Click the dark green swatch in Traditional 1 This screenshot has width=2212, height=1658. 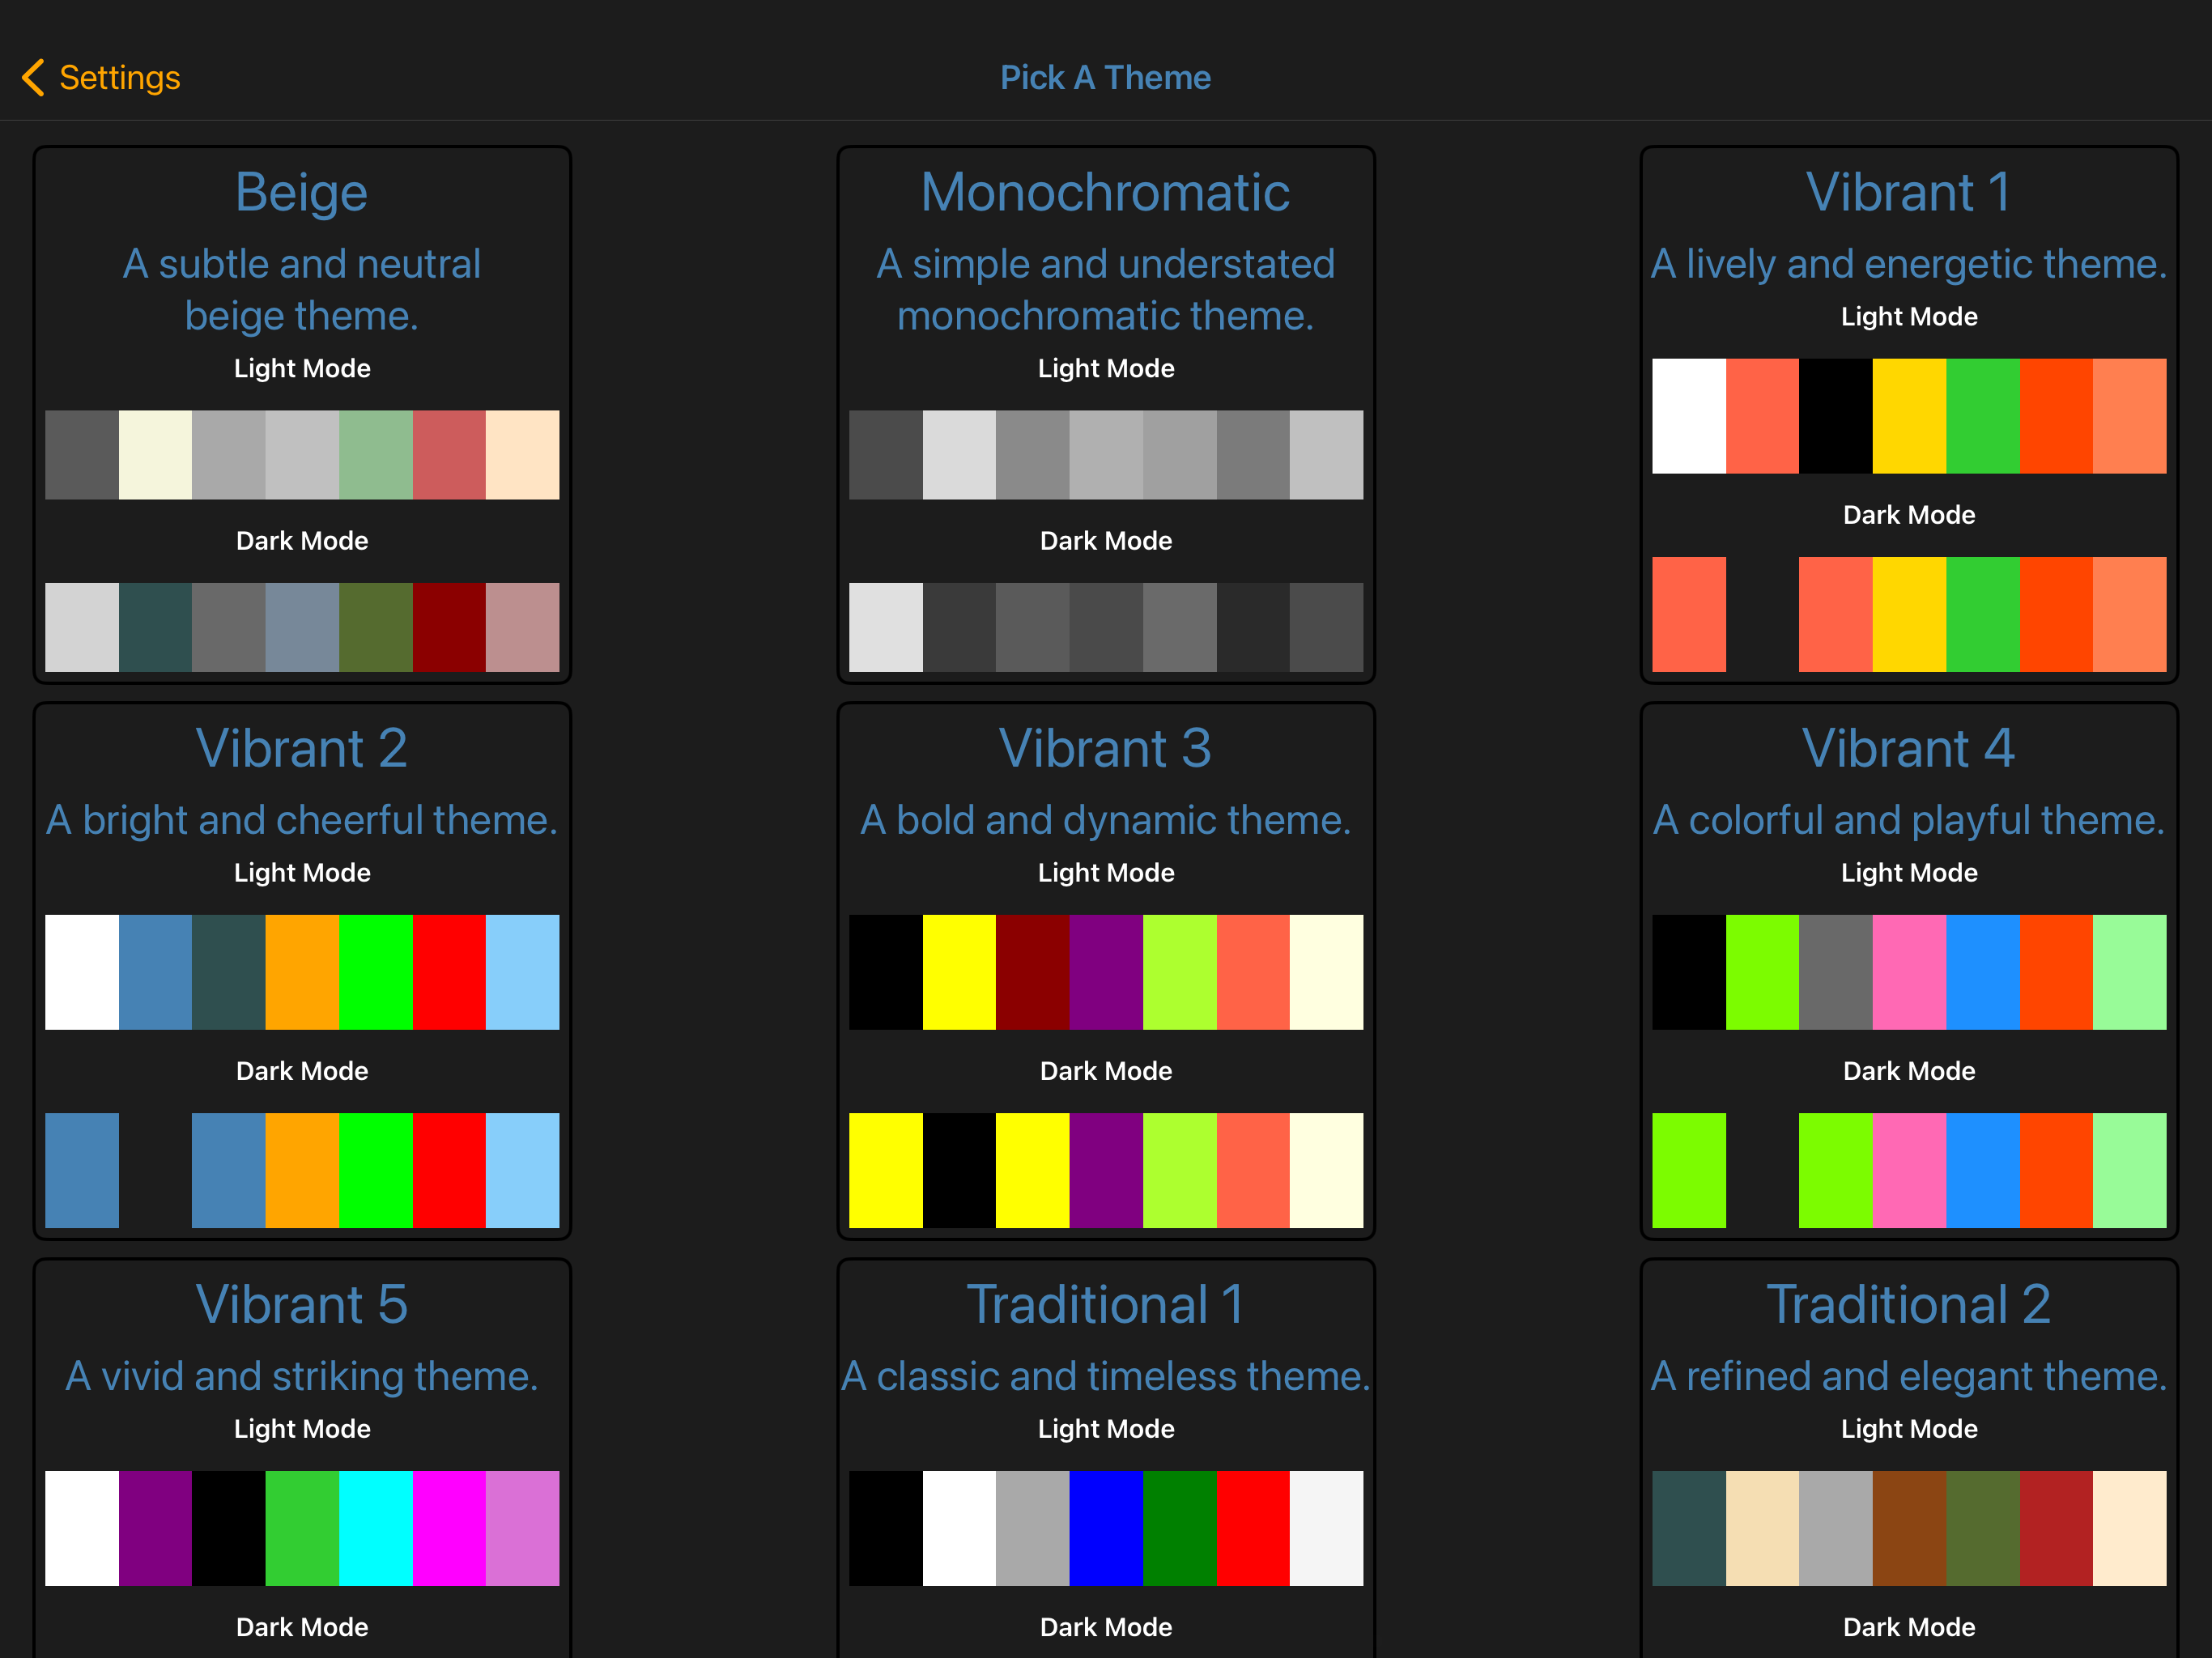pyautogui.click(x=1180, y=1528)
